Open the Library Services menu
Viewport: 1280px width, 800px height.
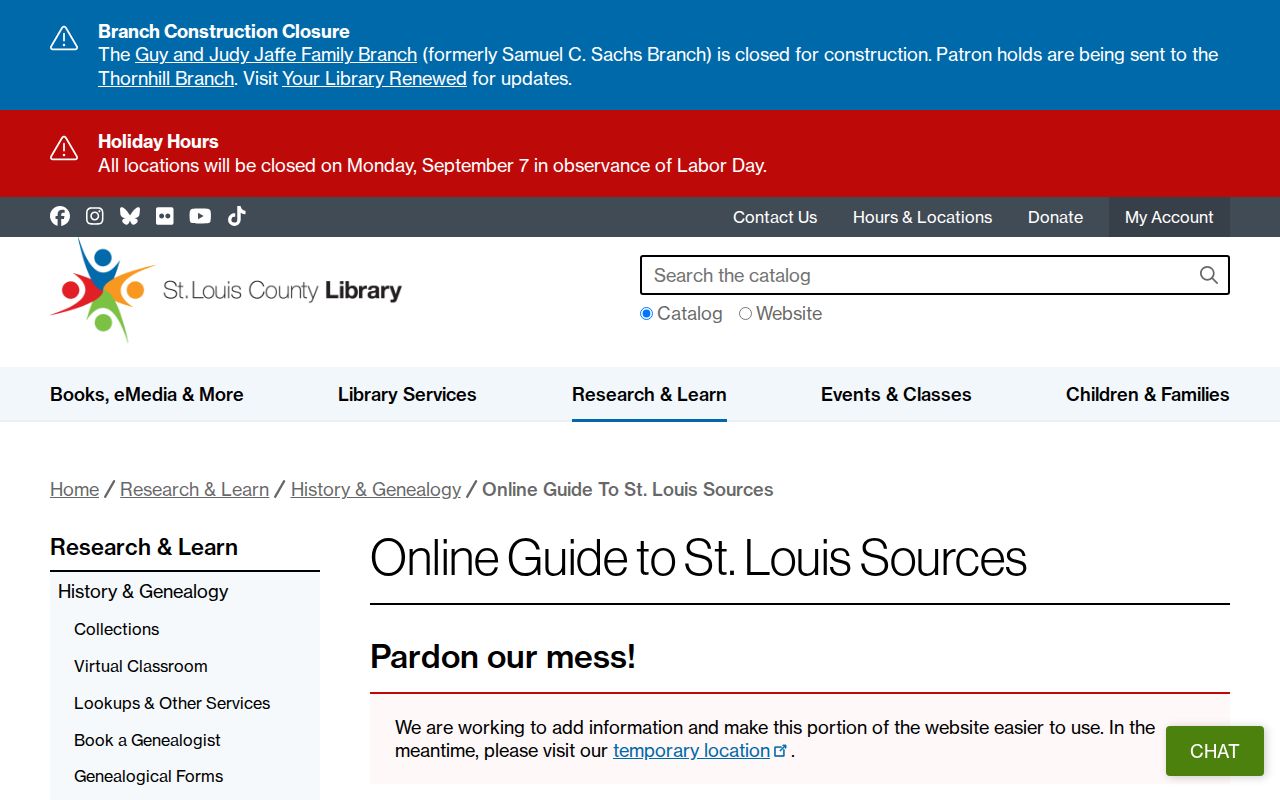click(407, 394)
